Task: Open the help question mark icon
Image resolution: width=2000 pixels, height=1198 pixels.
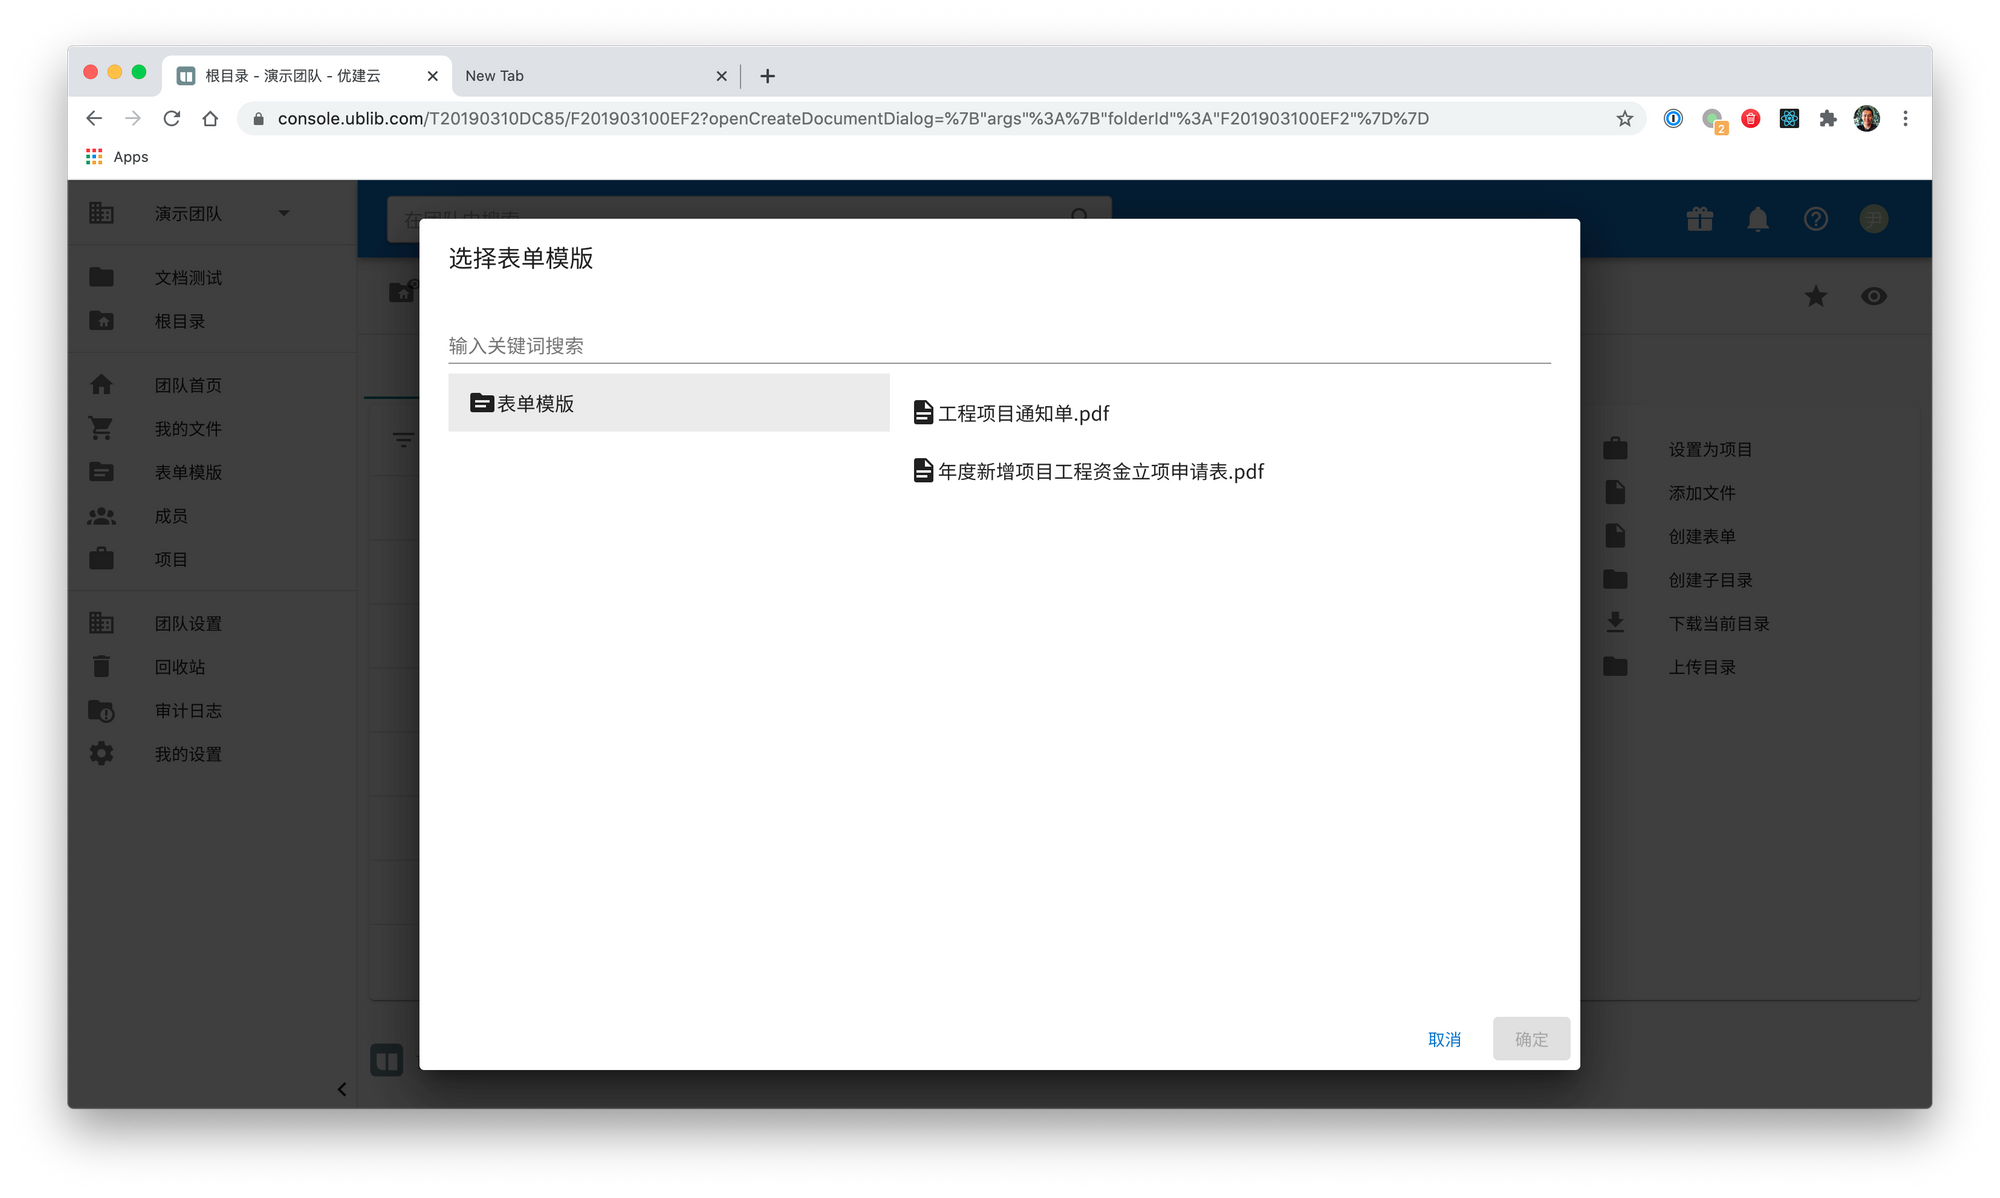Action: [x=1815, y=219]
